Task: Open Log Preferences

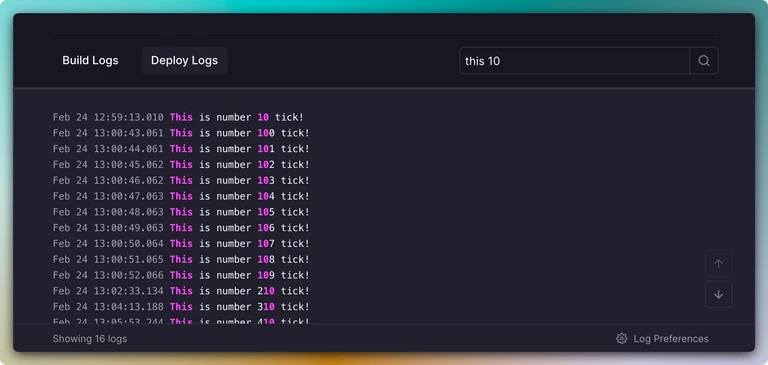Action: 662,339
